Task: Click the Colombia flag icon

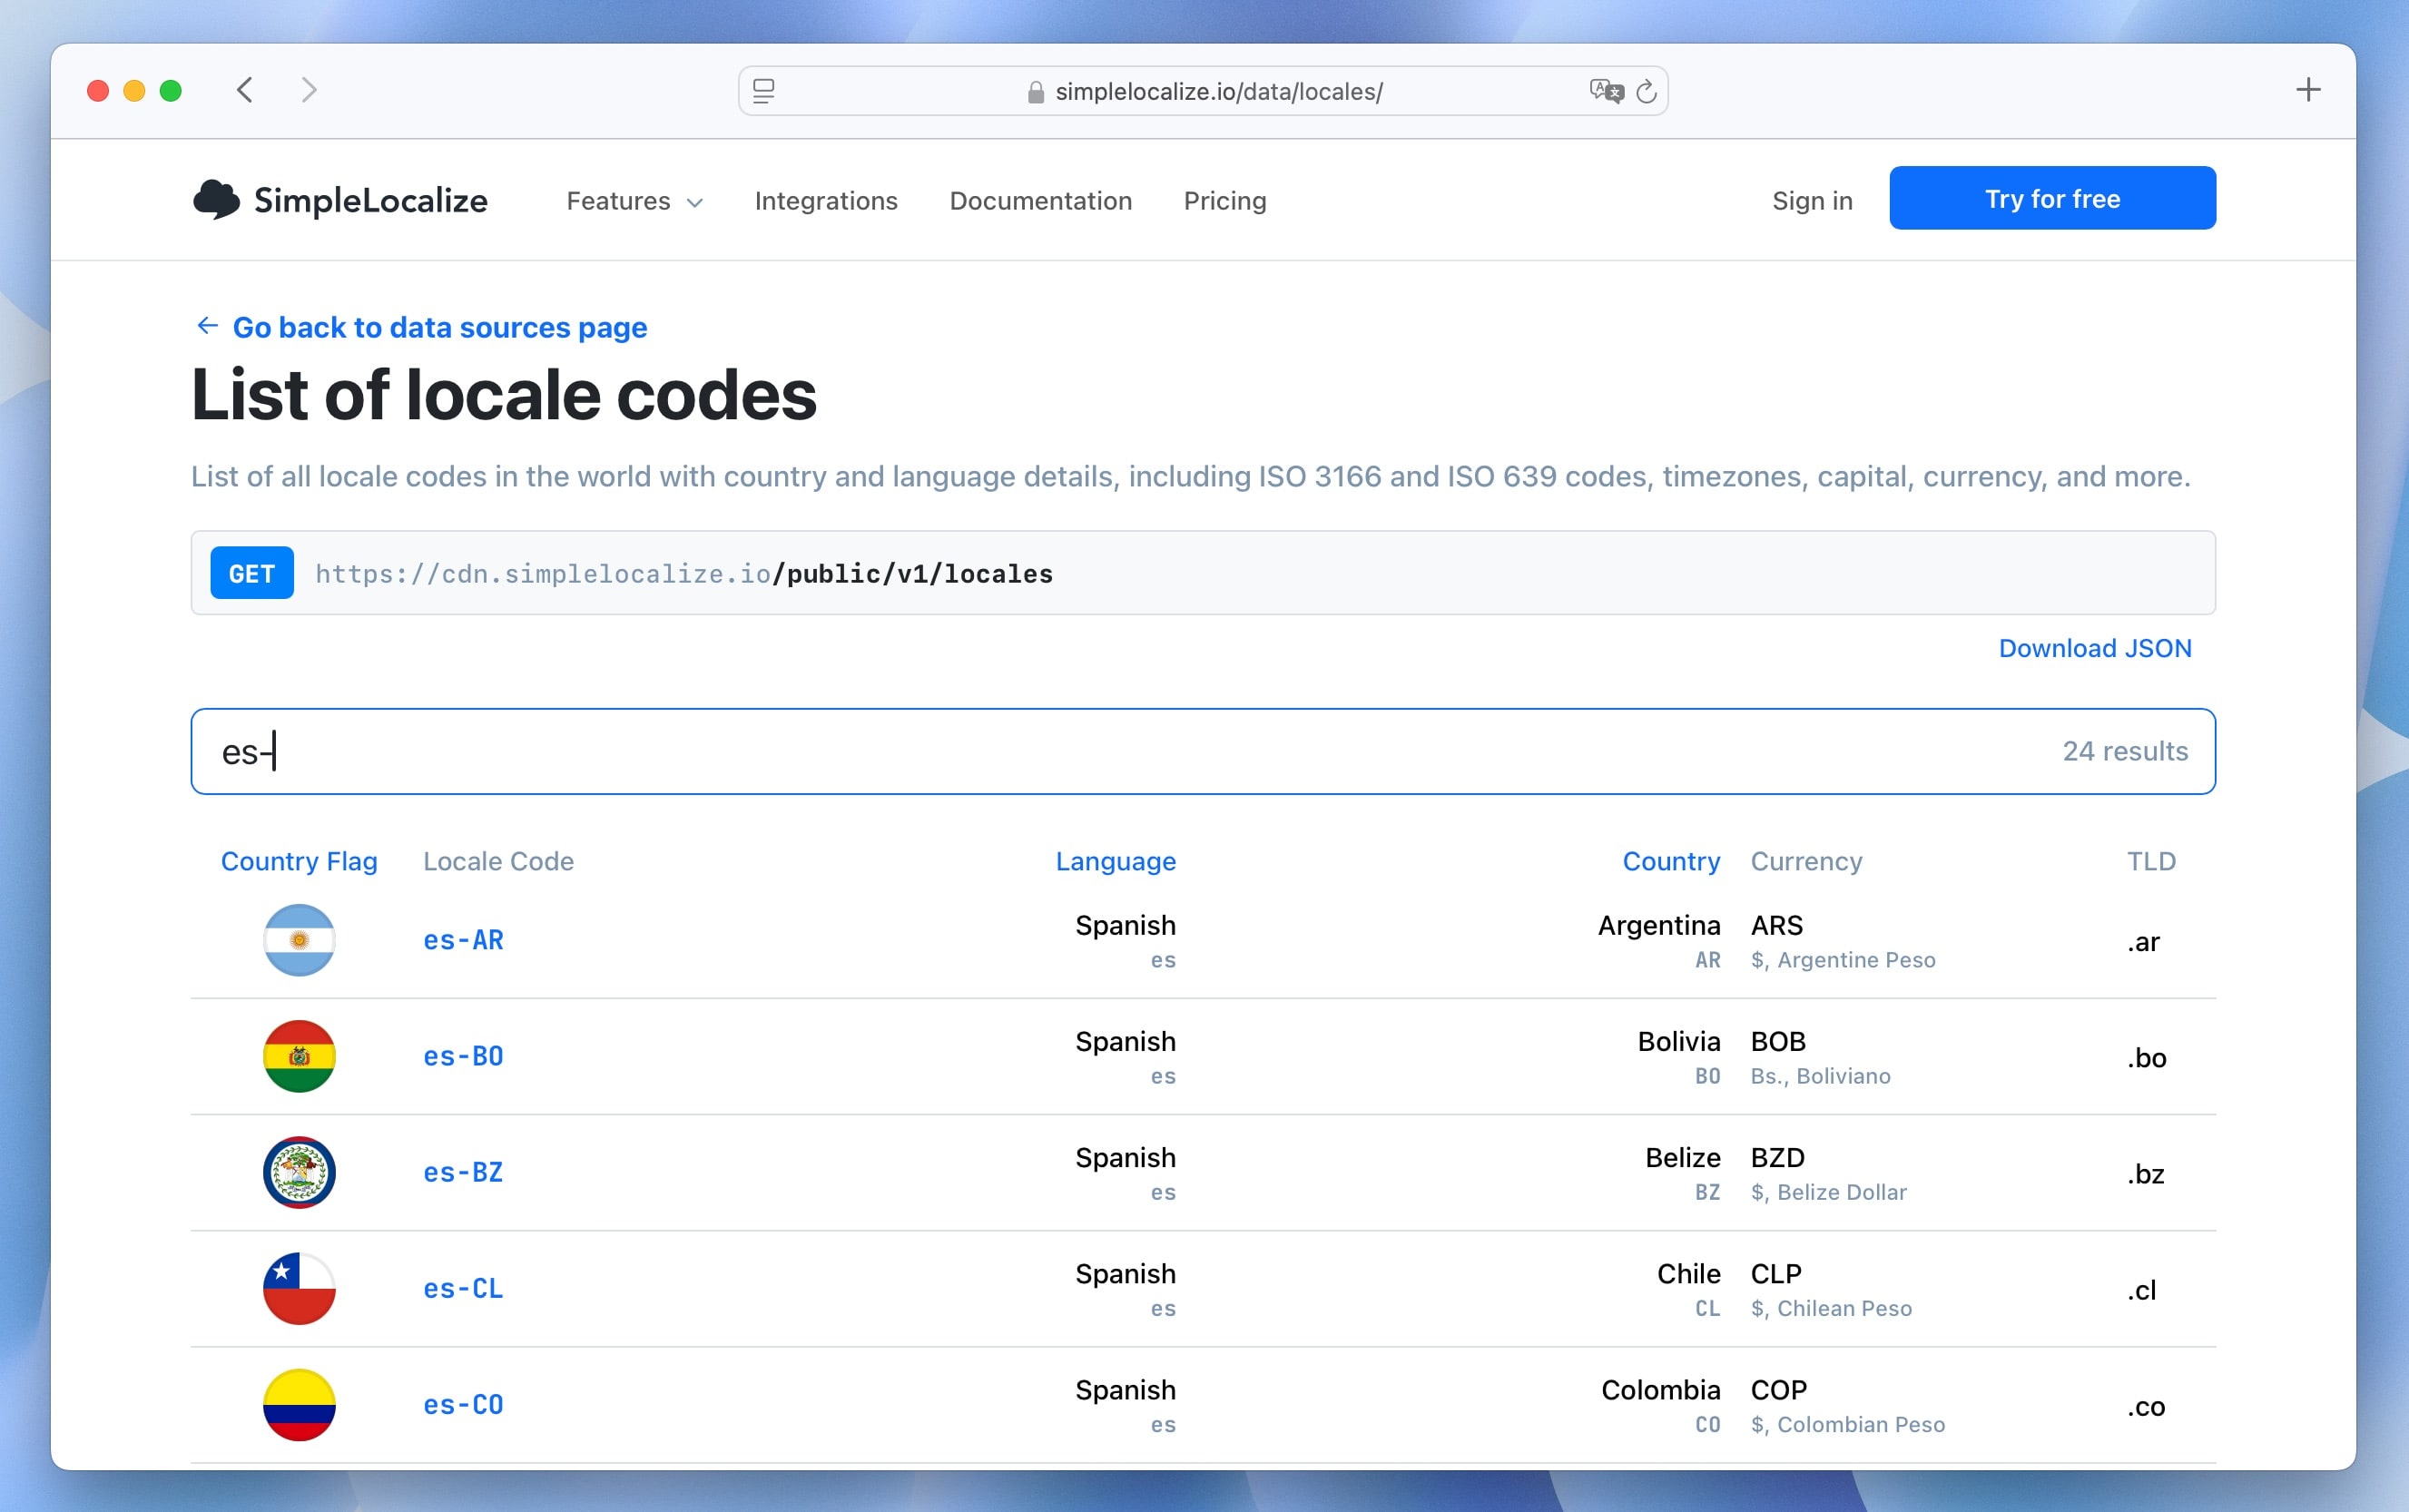Action: click(x=299, y=1404)
